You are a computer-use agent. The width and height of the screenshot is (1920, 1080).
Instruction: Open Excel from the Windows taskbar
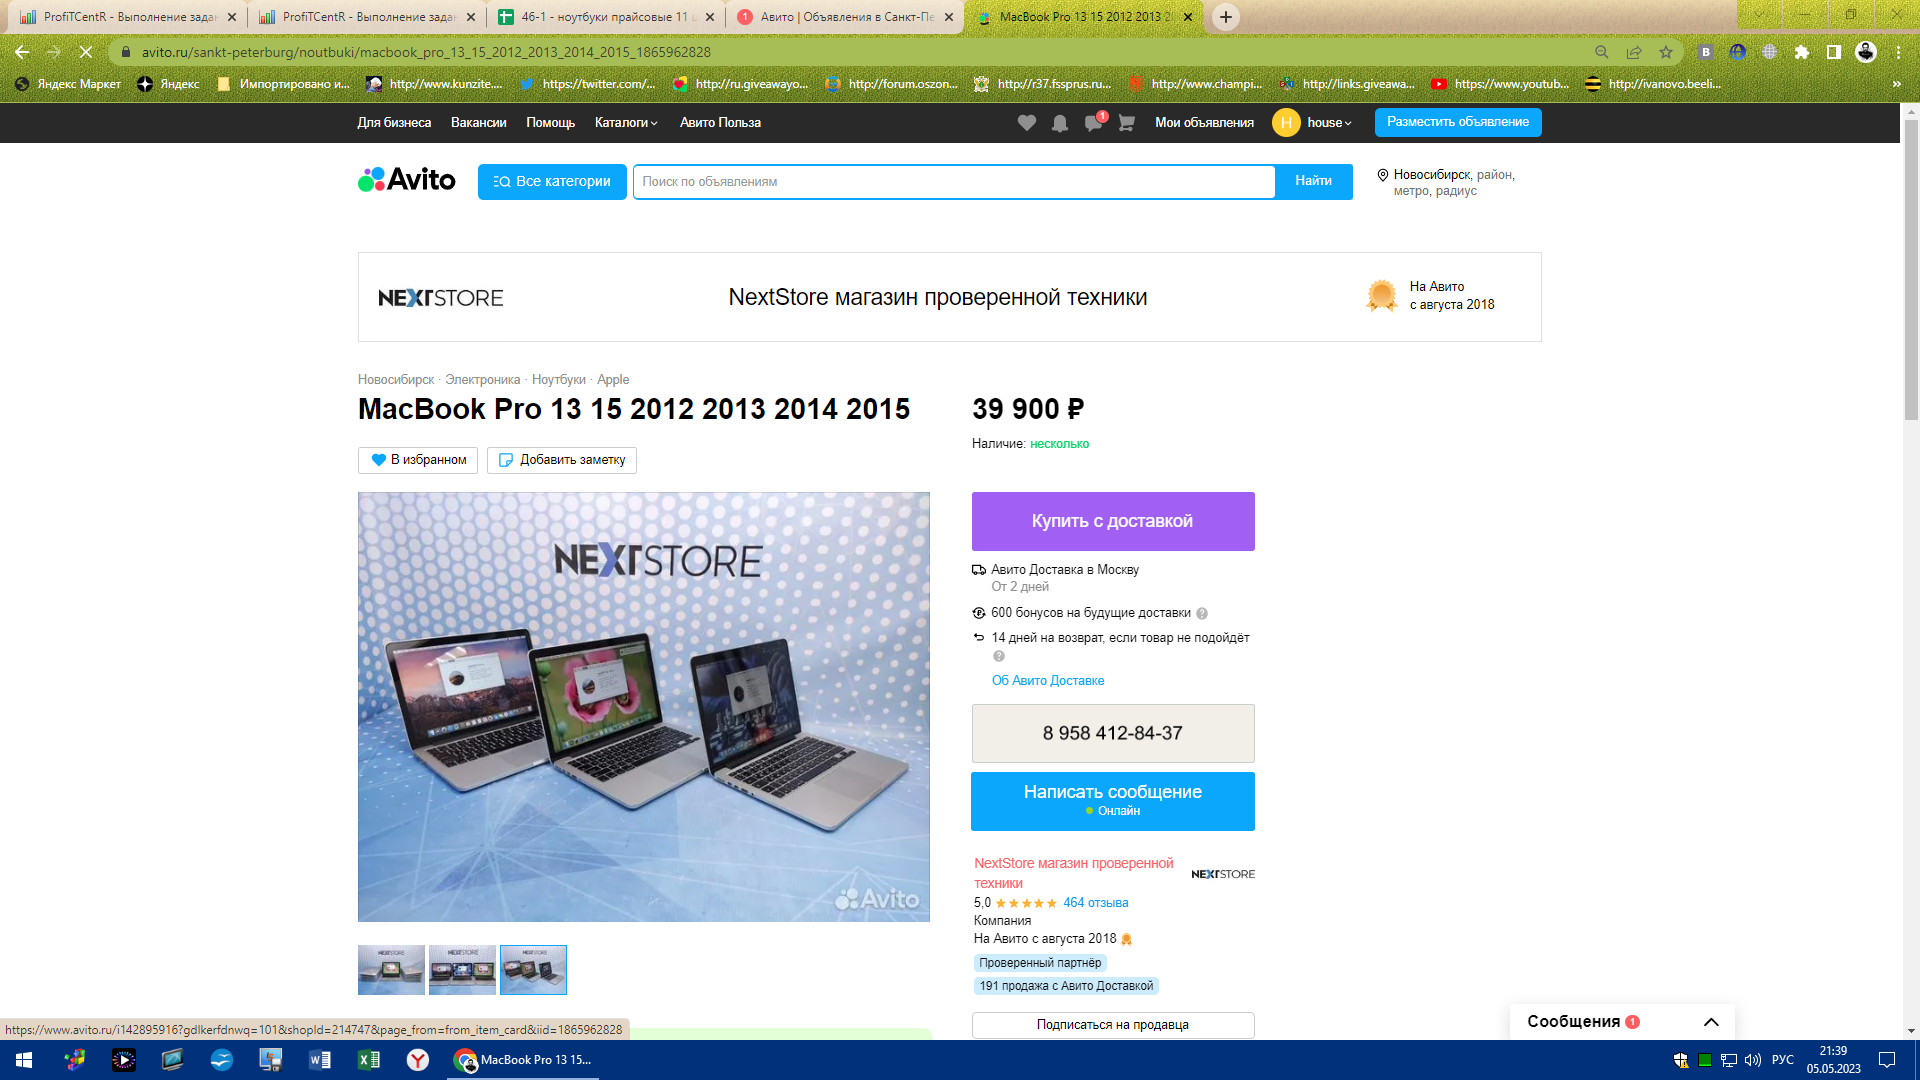pyautogui.click(x=369, y=1060)
